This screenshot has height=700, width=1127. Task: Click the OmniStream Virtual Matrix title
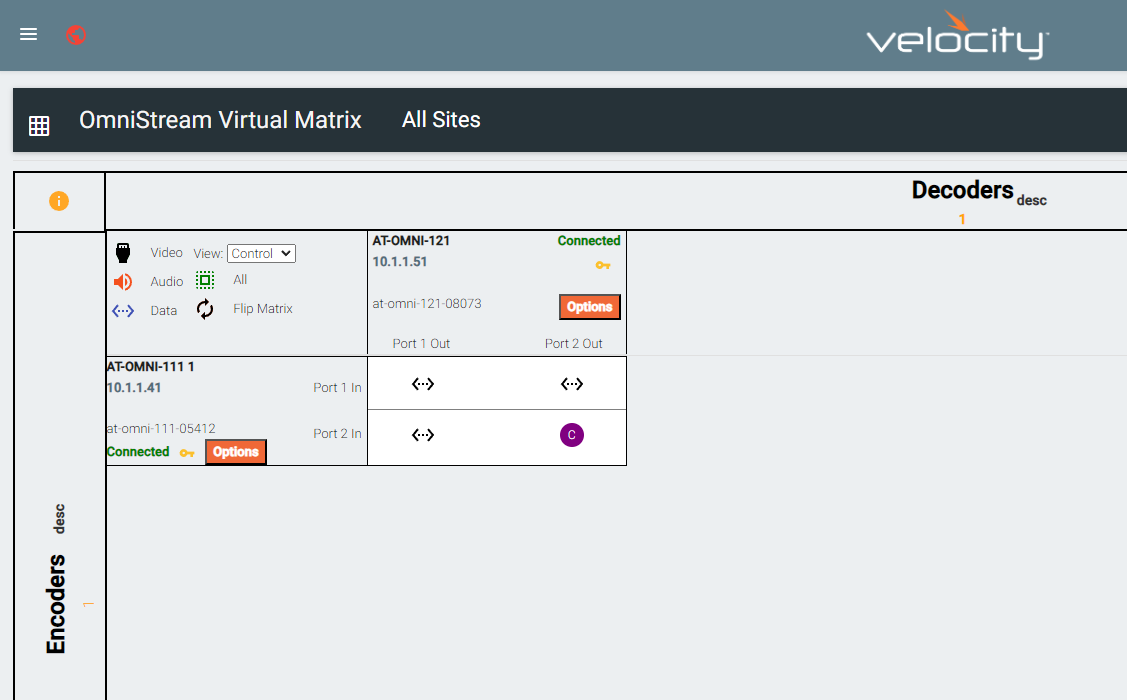coord(220,119)
